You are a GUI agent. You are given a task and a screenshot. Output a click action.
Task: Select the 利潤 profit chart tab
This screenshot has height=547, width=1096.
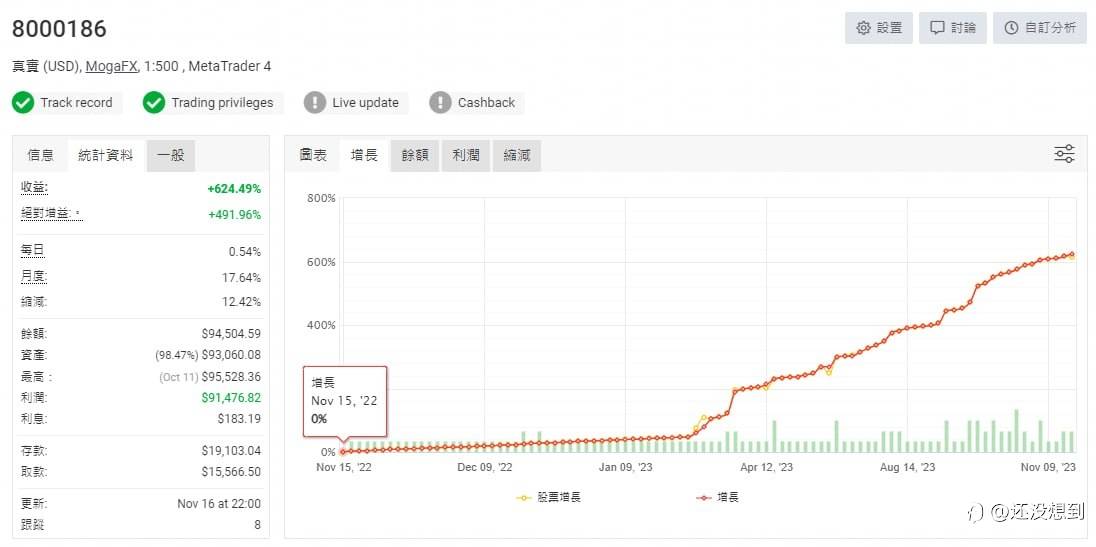[x=466, y=155]
